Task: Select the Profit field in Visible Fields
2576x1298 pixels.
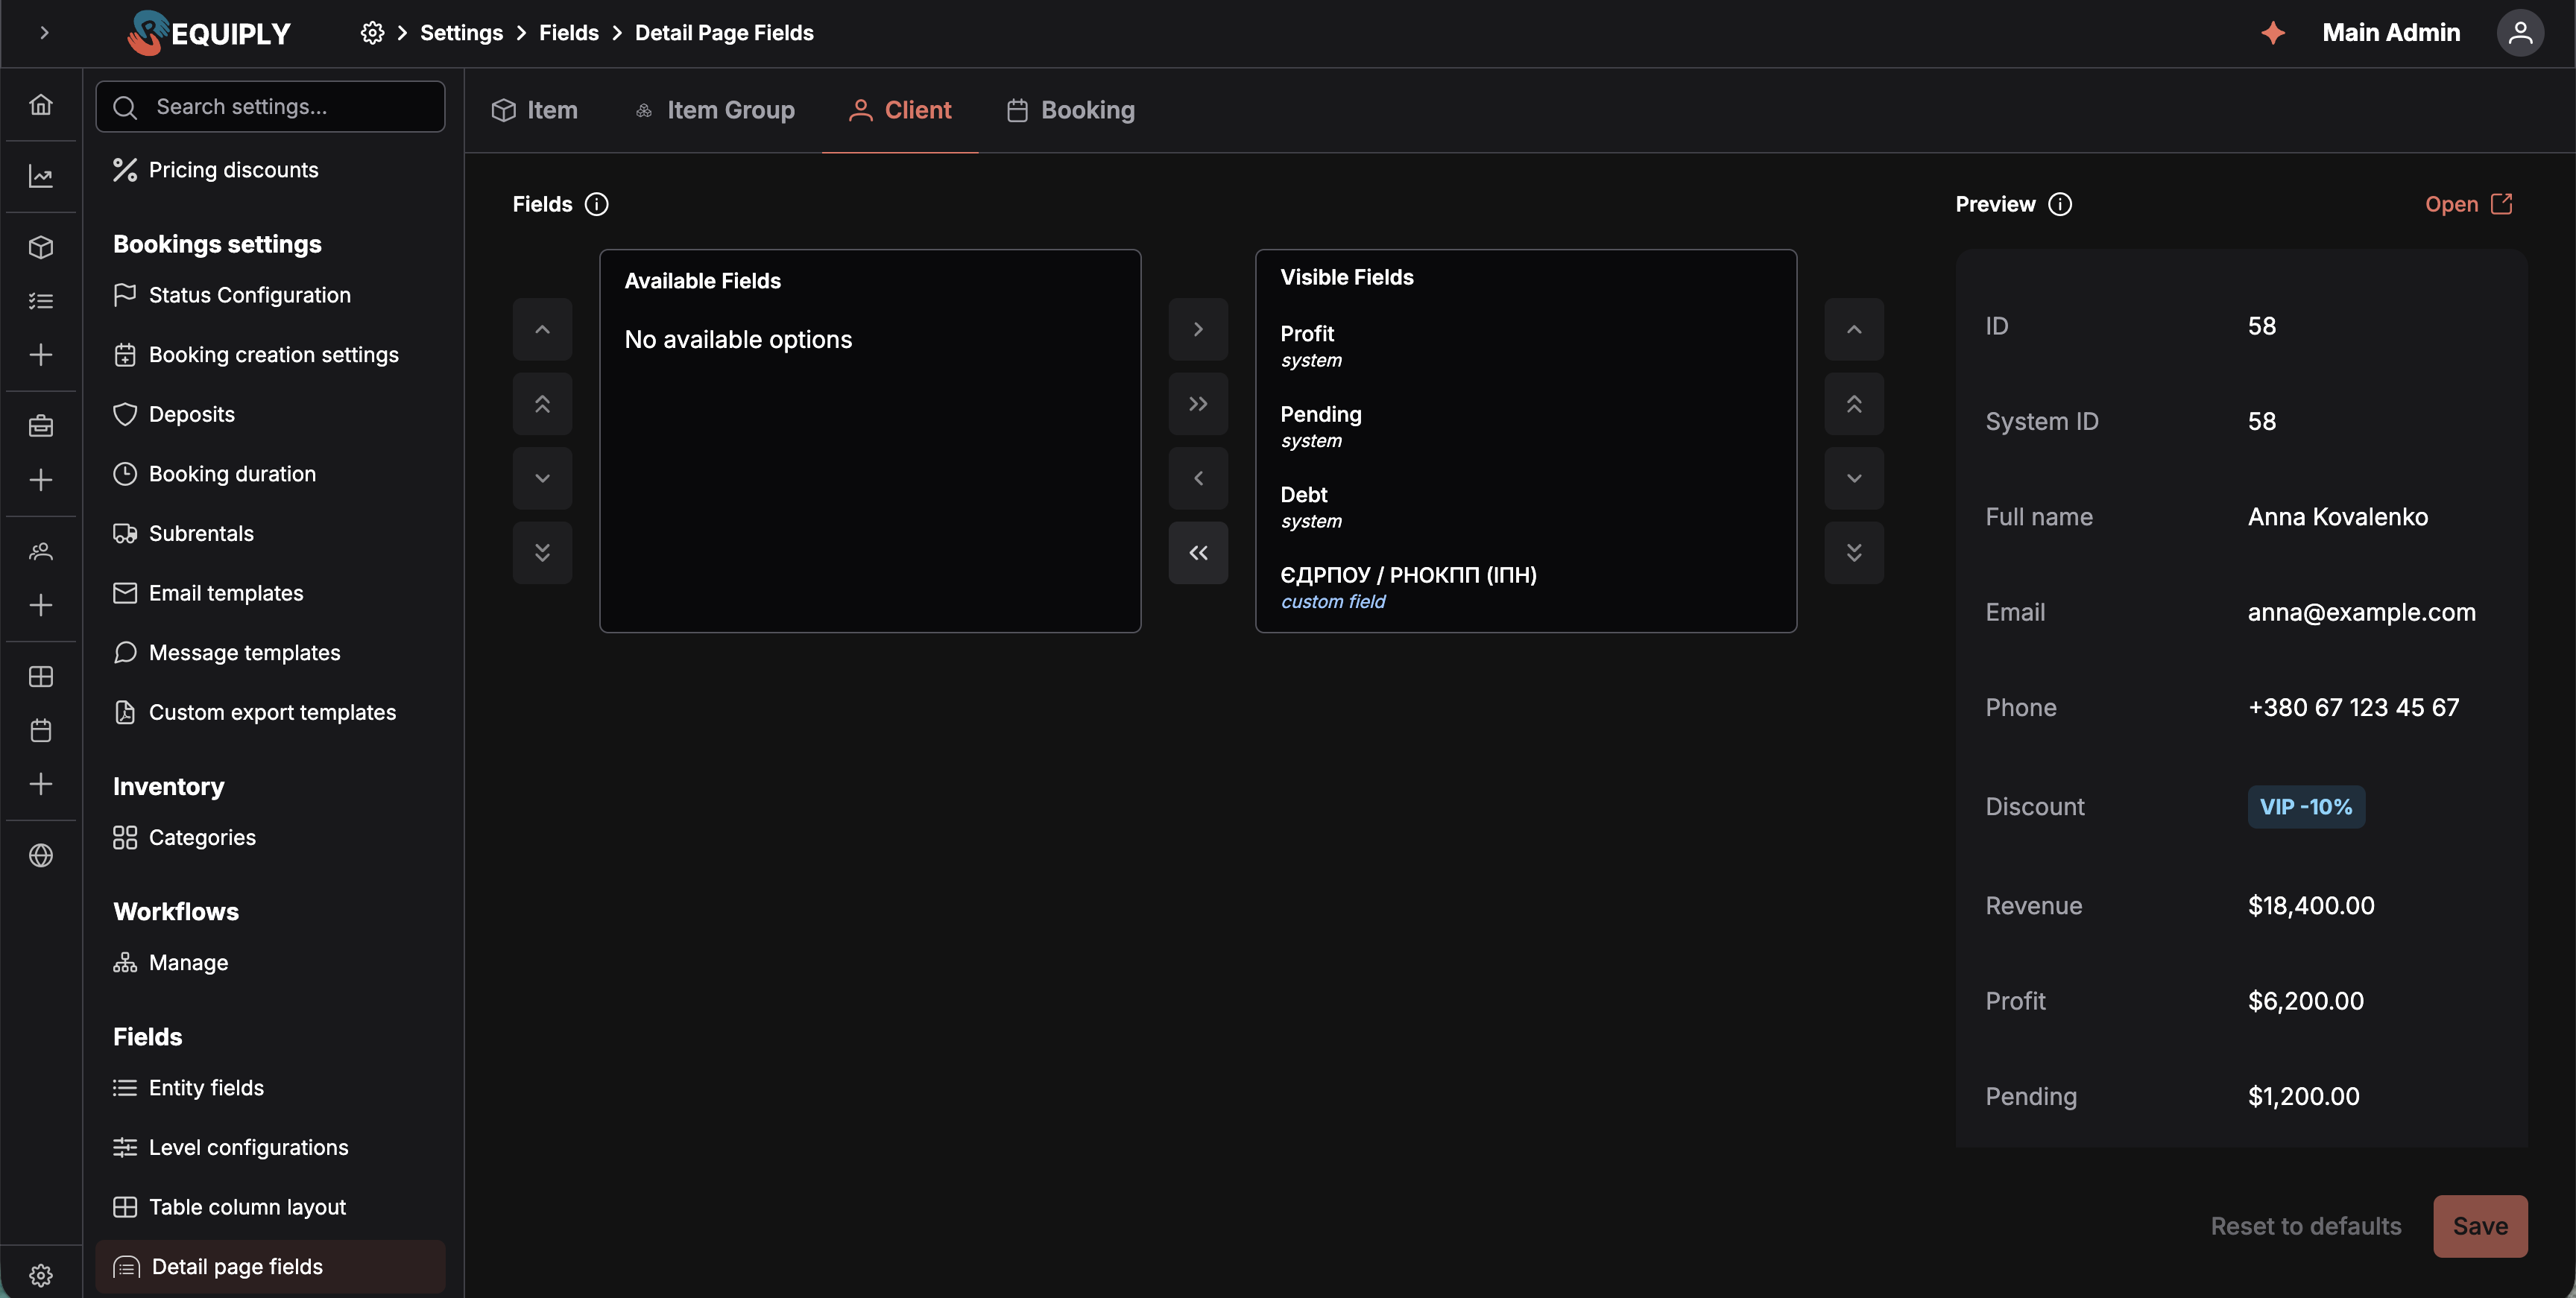Action: [x=1525, y=346]
